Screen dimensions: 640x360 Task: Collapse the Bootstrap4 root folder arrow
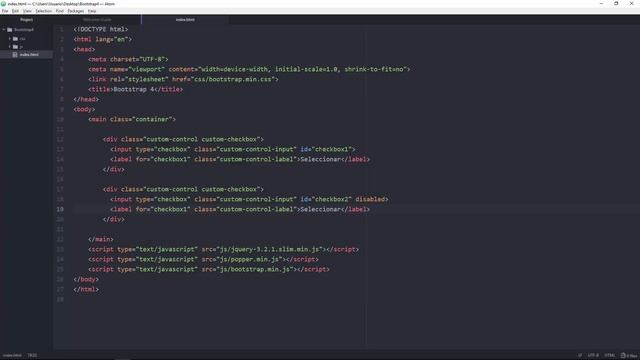pyautogui.click(x=4, y=30)
